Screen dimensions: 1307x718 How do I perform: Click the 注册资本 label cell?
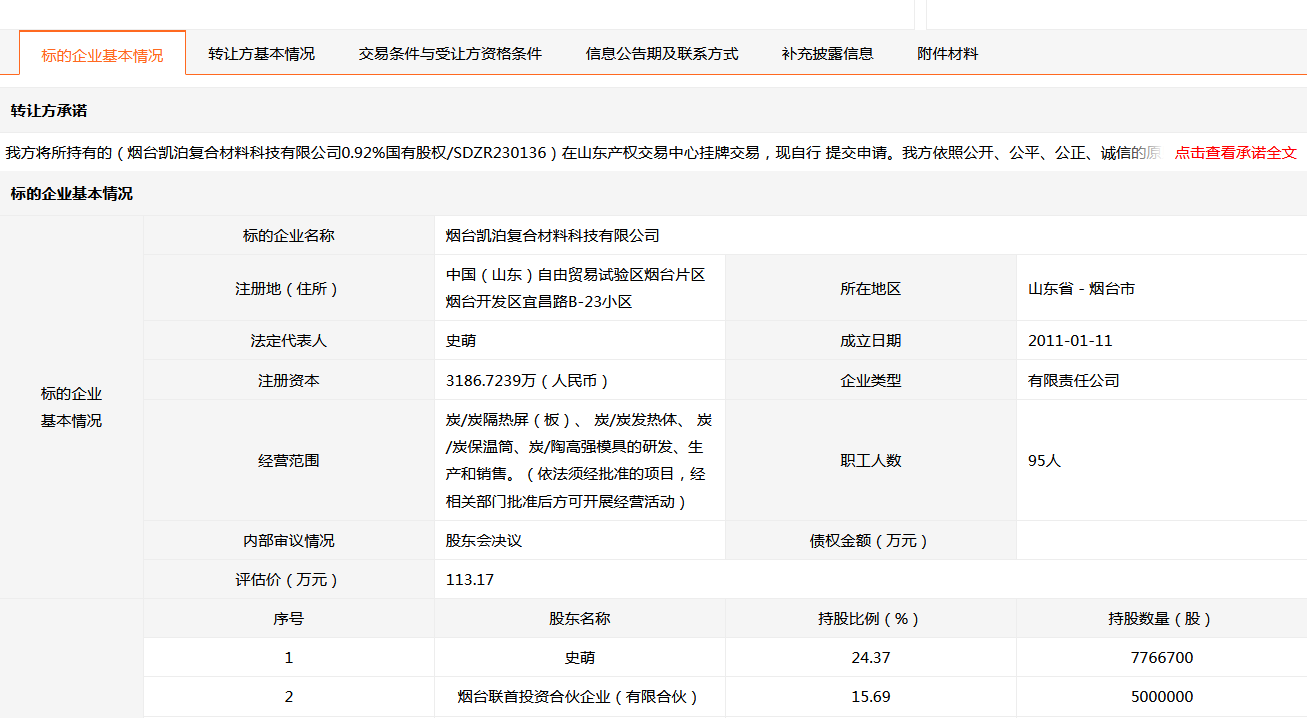tap(289, 381)
